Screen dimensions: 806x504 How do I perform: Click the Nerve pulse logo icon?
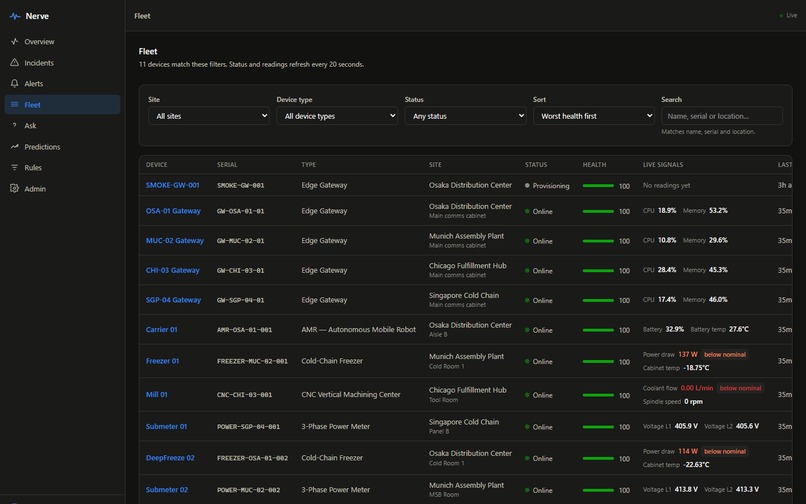[x=15, y=16]
